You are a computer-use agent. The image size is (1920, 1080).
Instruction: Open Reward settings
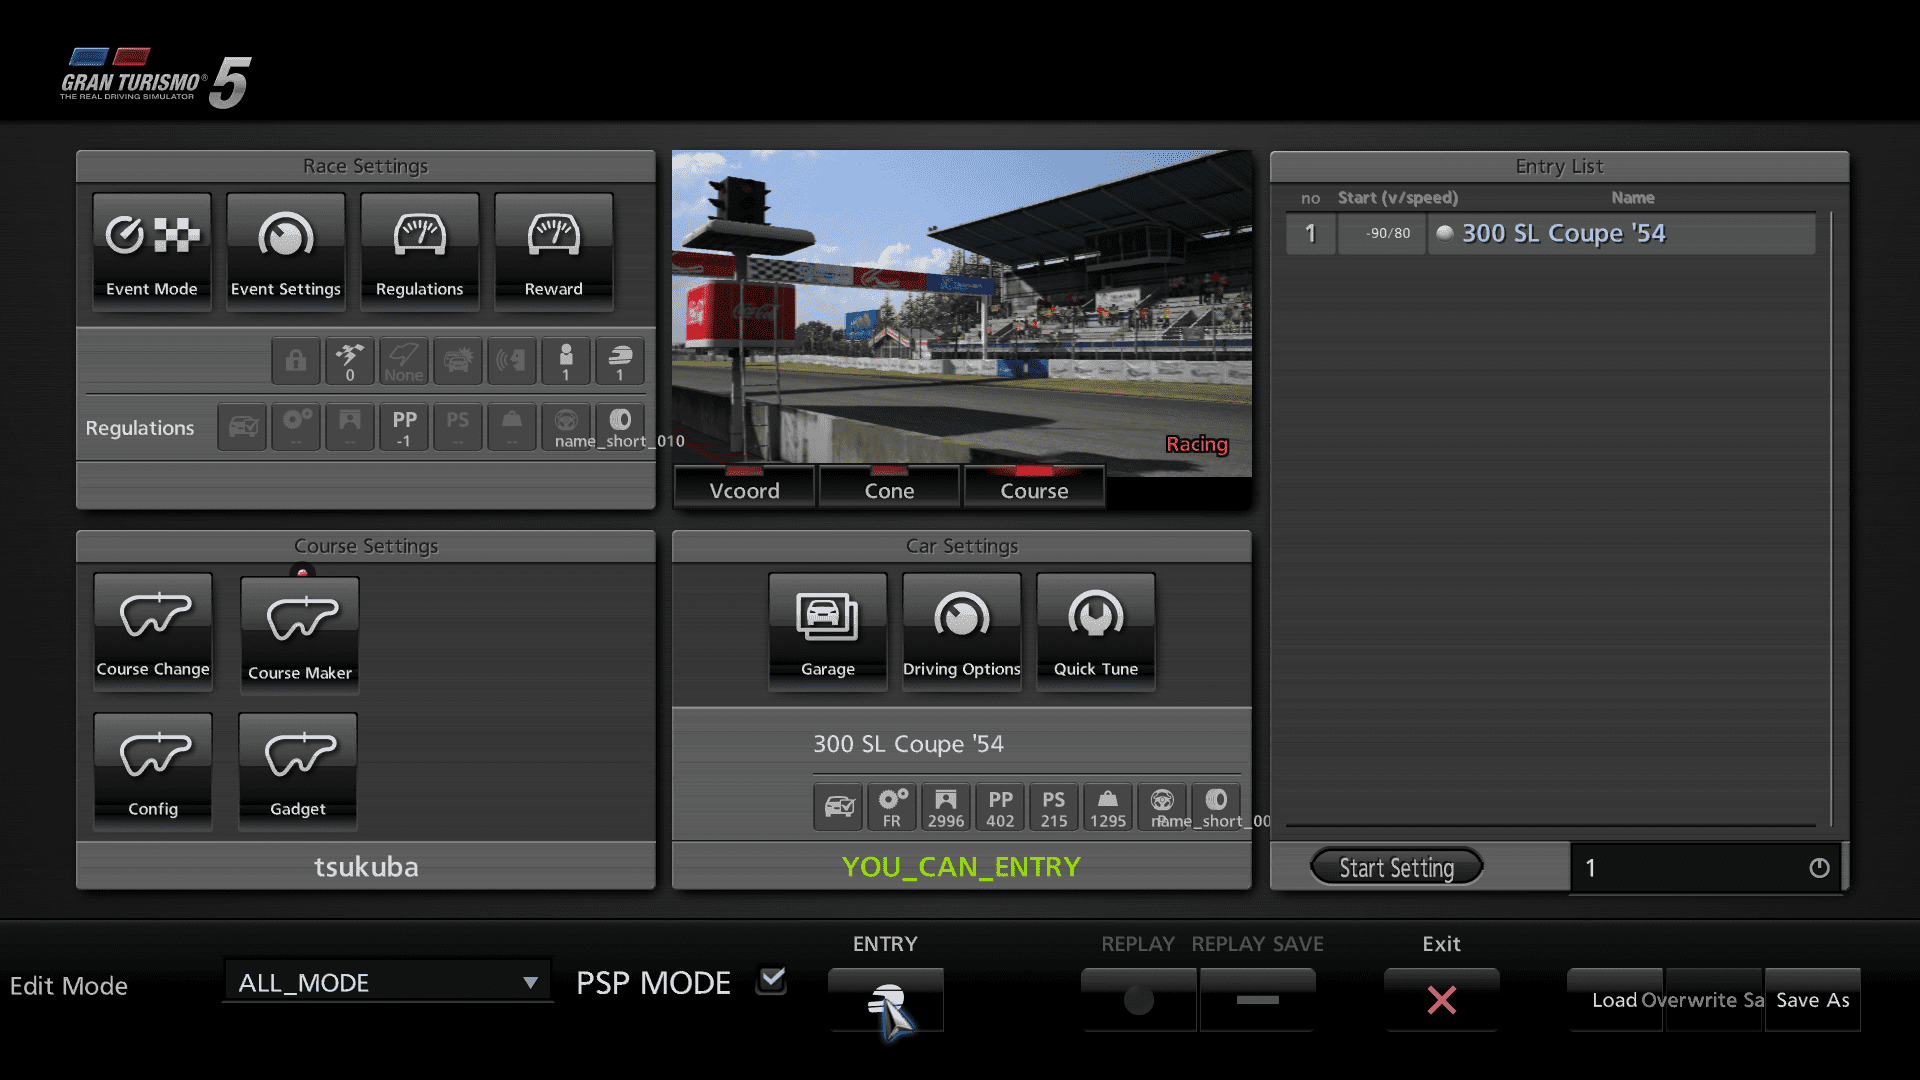(x=554, y=251)
